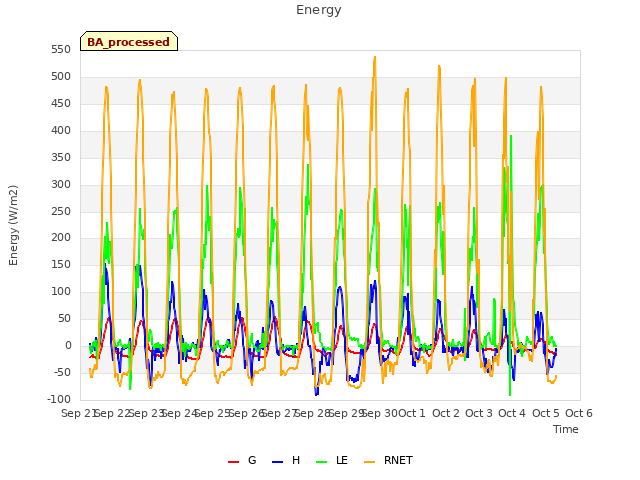
Task: Click the orange RNET legend swatch
Action: pos(369,462)
